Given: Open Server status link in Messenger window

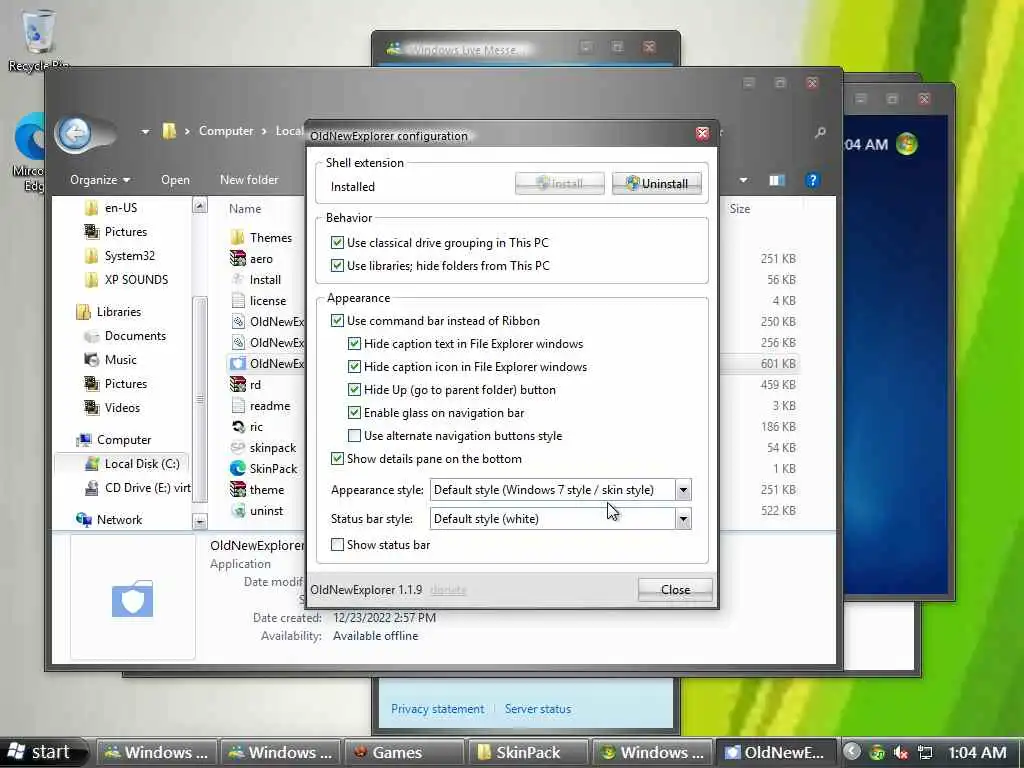Looking at the screenshot, I should (x=537, y=709).
